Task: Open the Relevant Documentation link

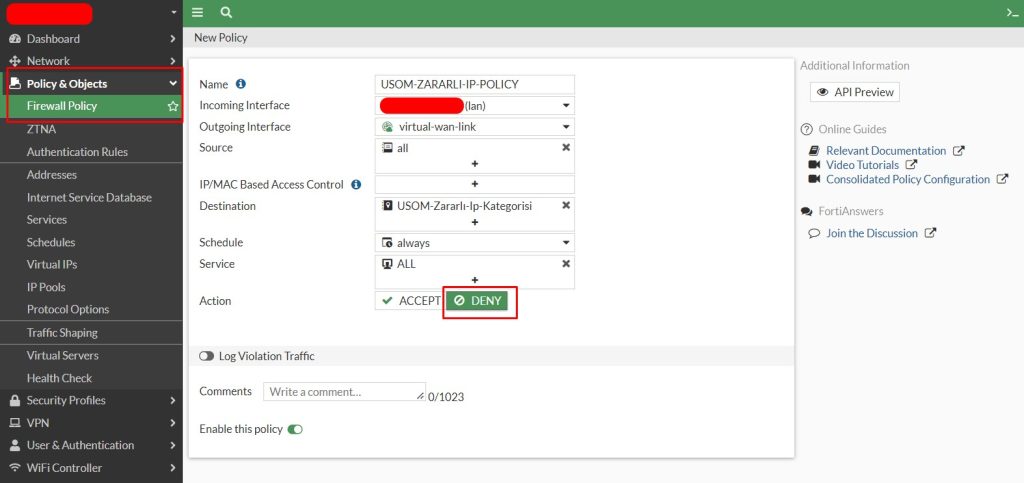Action: [x=887, y=151]
